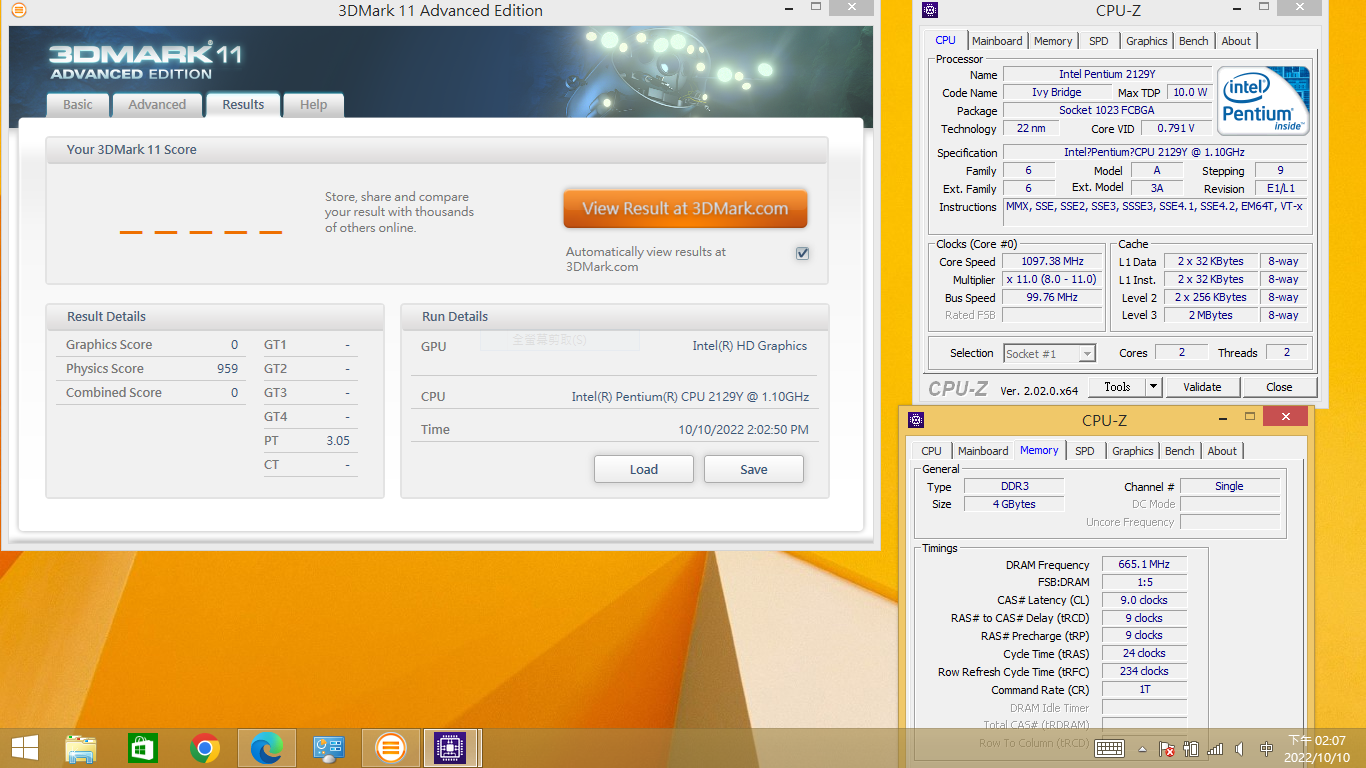This screenshot has width=1366, height=768.
Task: Open Mainboard tab in top CPU-Z window
Action: pyautogui.click(x=997, y=41)
